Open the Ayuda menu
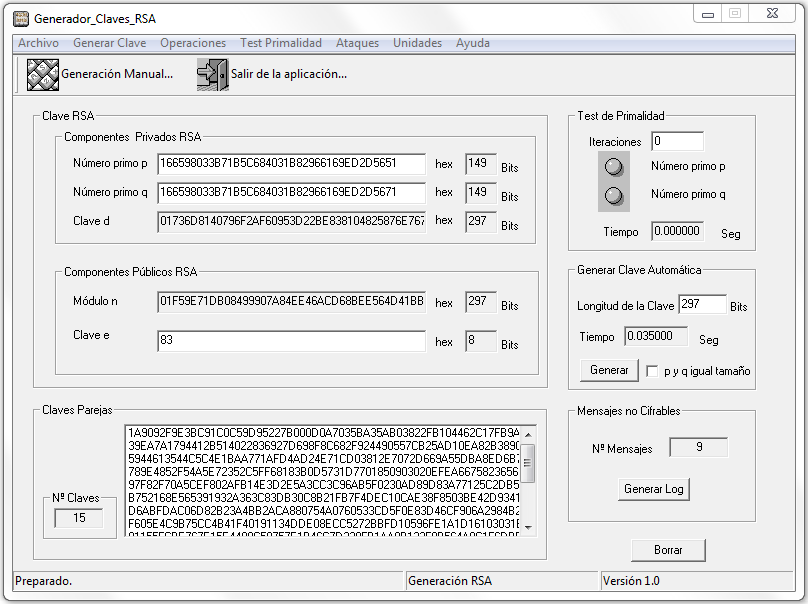This screenshot has height=604, width=808. pos(473,43)
